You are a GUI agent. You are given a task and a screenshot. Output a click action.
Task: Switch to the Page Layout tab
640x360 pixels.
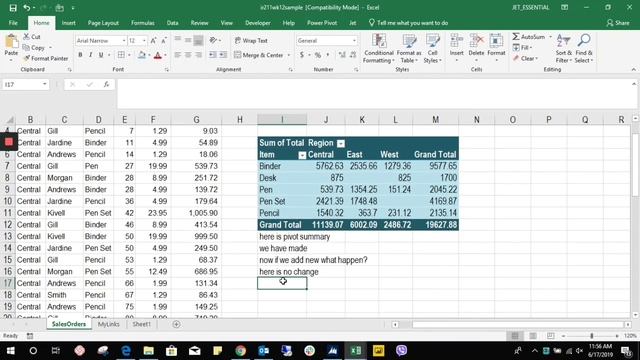tap(103, 23)
